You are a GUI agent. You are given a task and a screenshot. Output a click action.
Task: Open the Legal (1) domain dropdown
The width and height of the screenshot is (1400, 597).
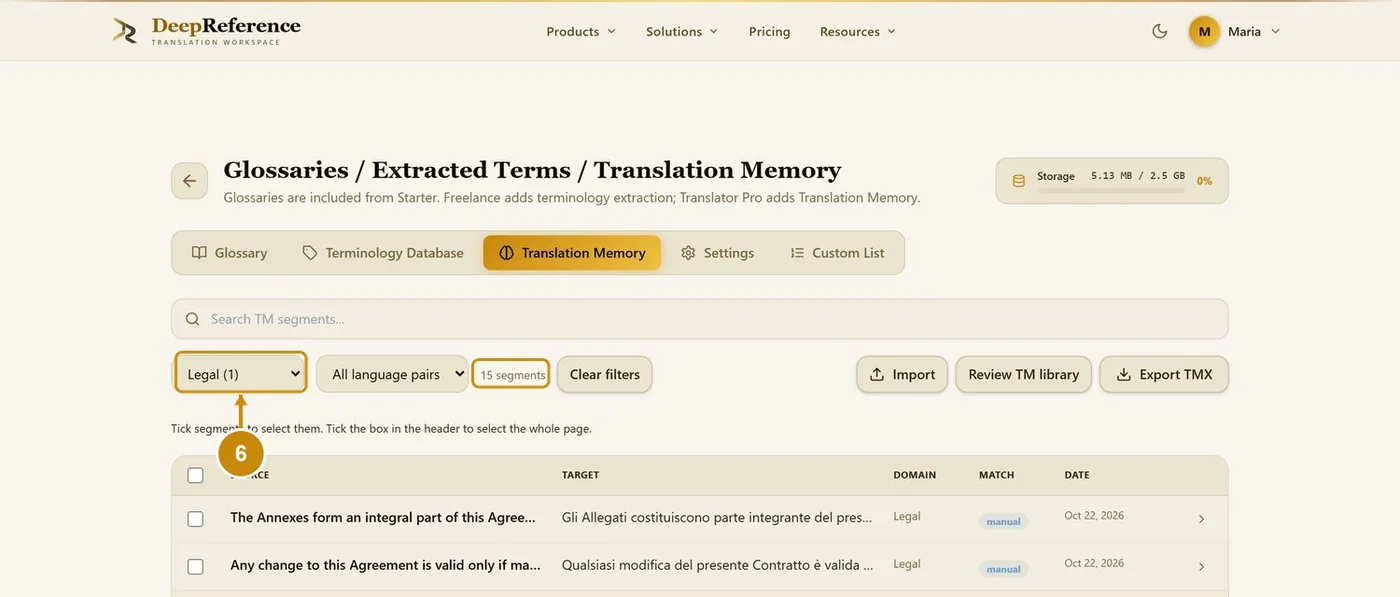coord(241,374)
